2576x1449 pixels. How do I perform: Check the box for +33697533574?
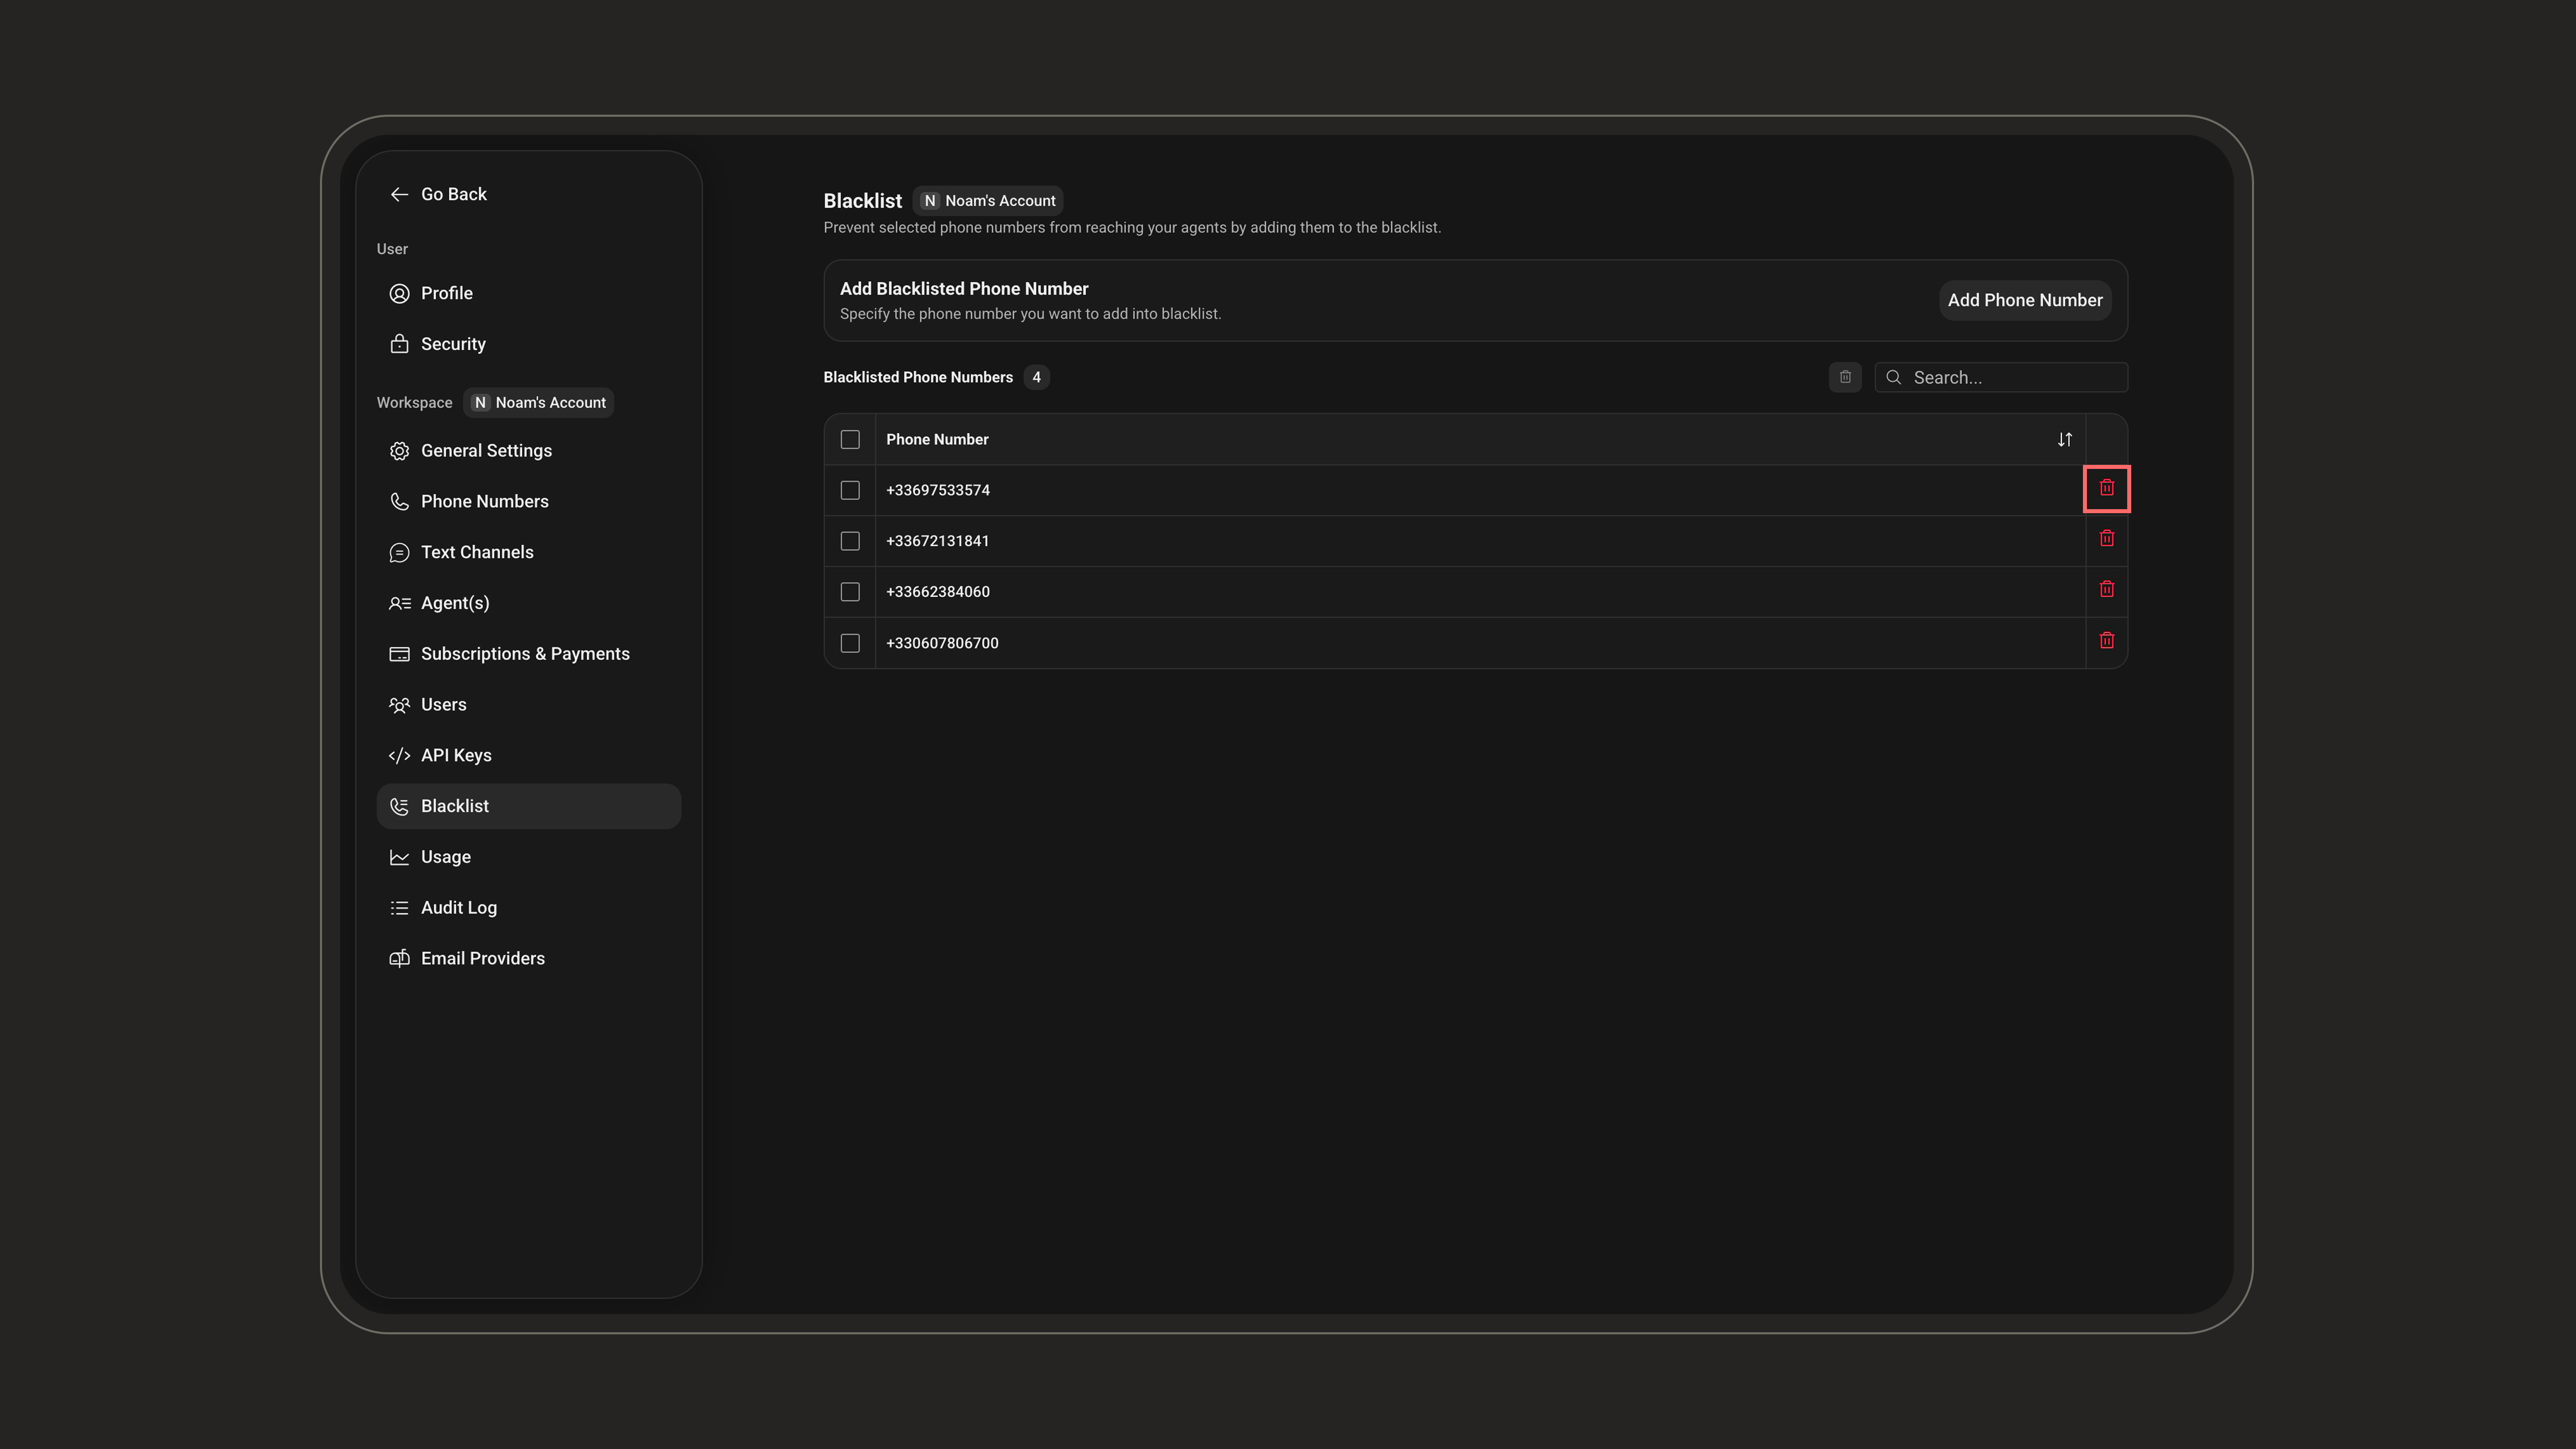click(x=850, y=490)
